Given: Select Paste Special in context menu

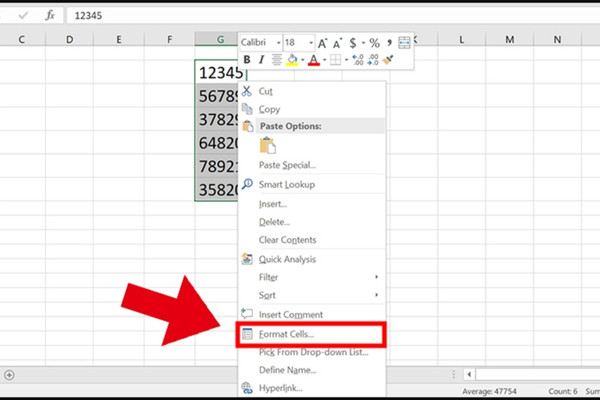Looking at the screenshot, I should coord(312,165).
